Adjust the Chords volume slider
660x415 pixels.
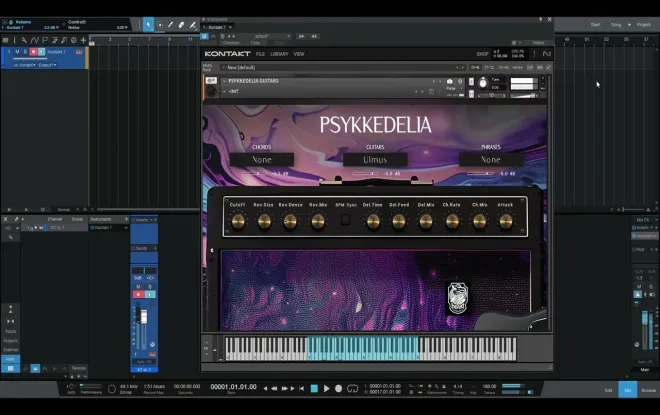(254, 173)
